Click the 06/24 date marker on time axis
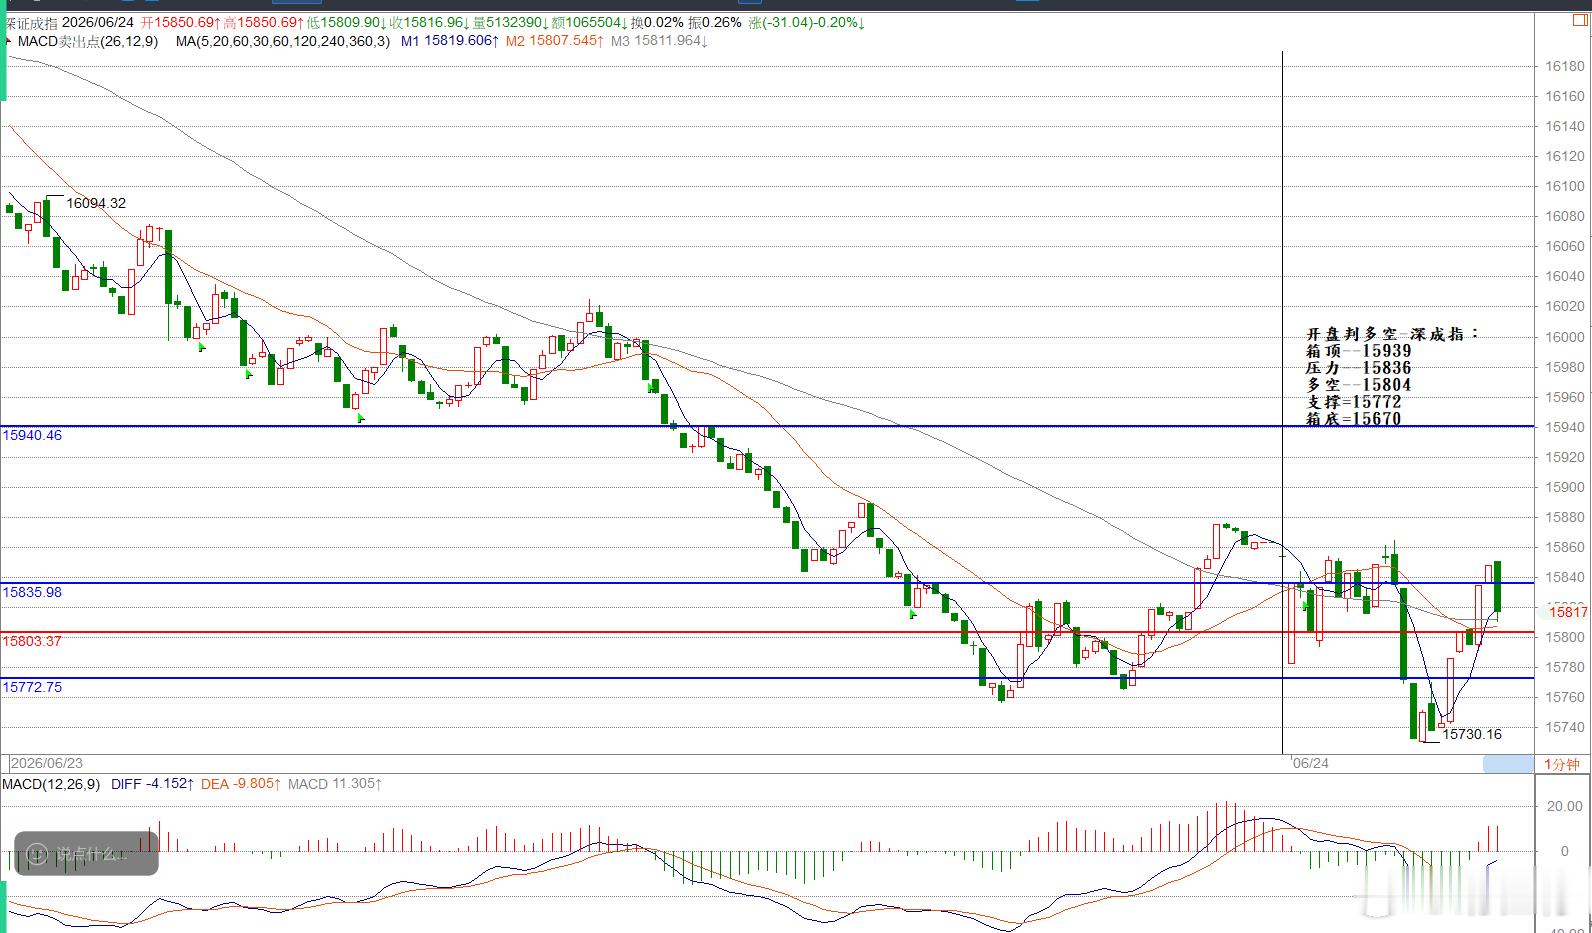The image size is (1592, 933). (1310, 763)
